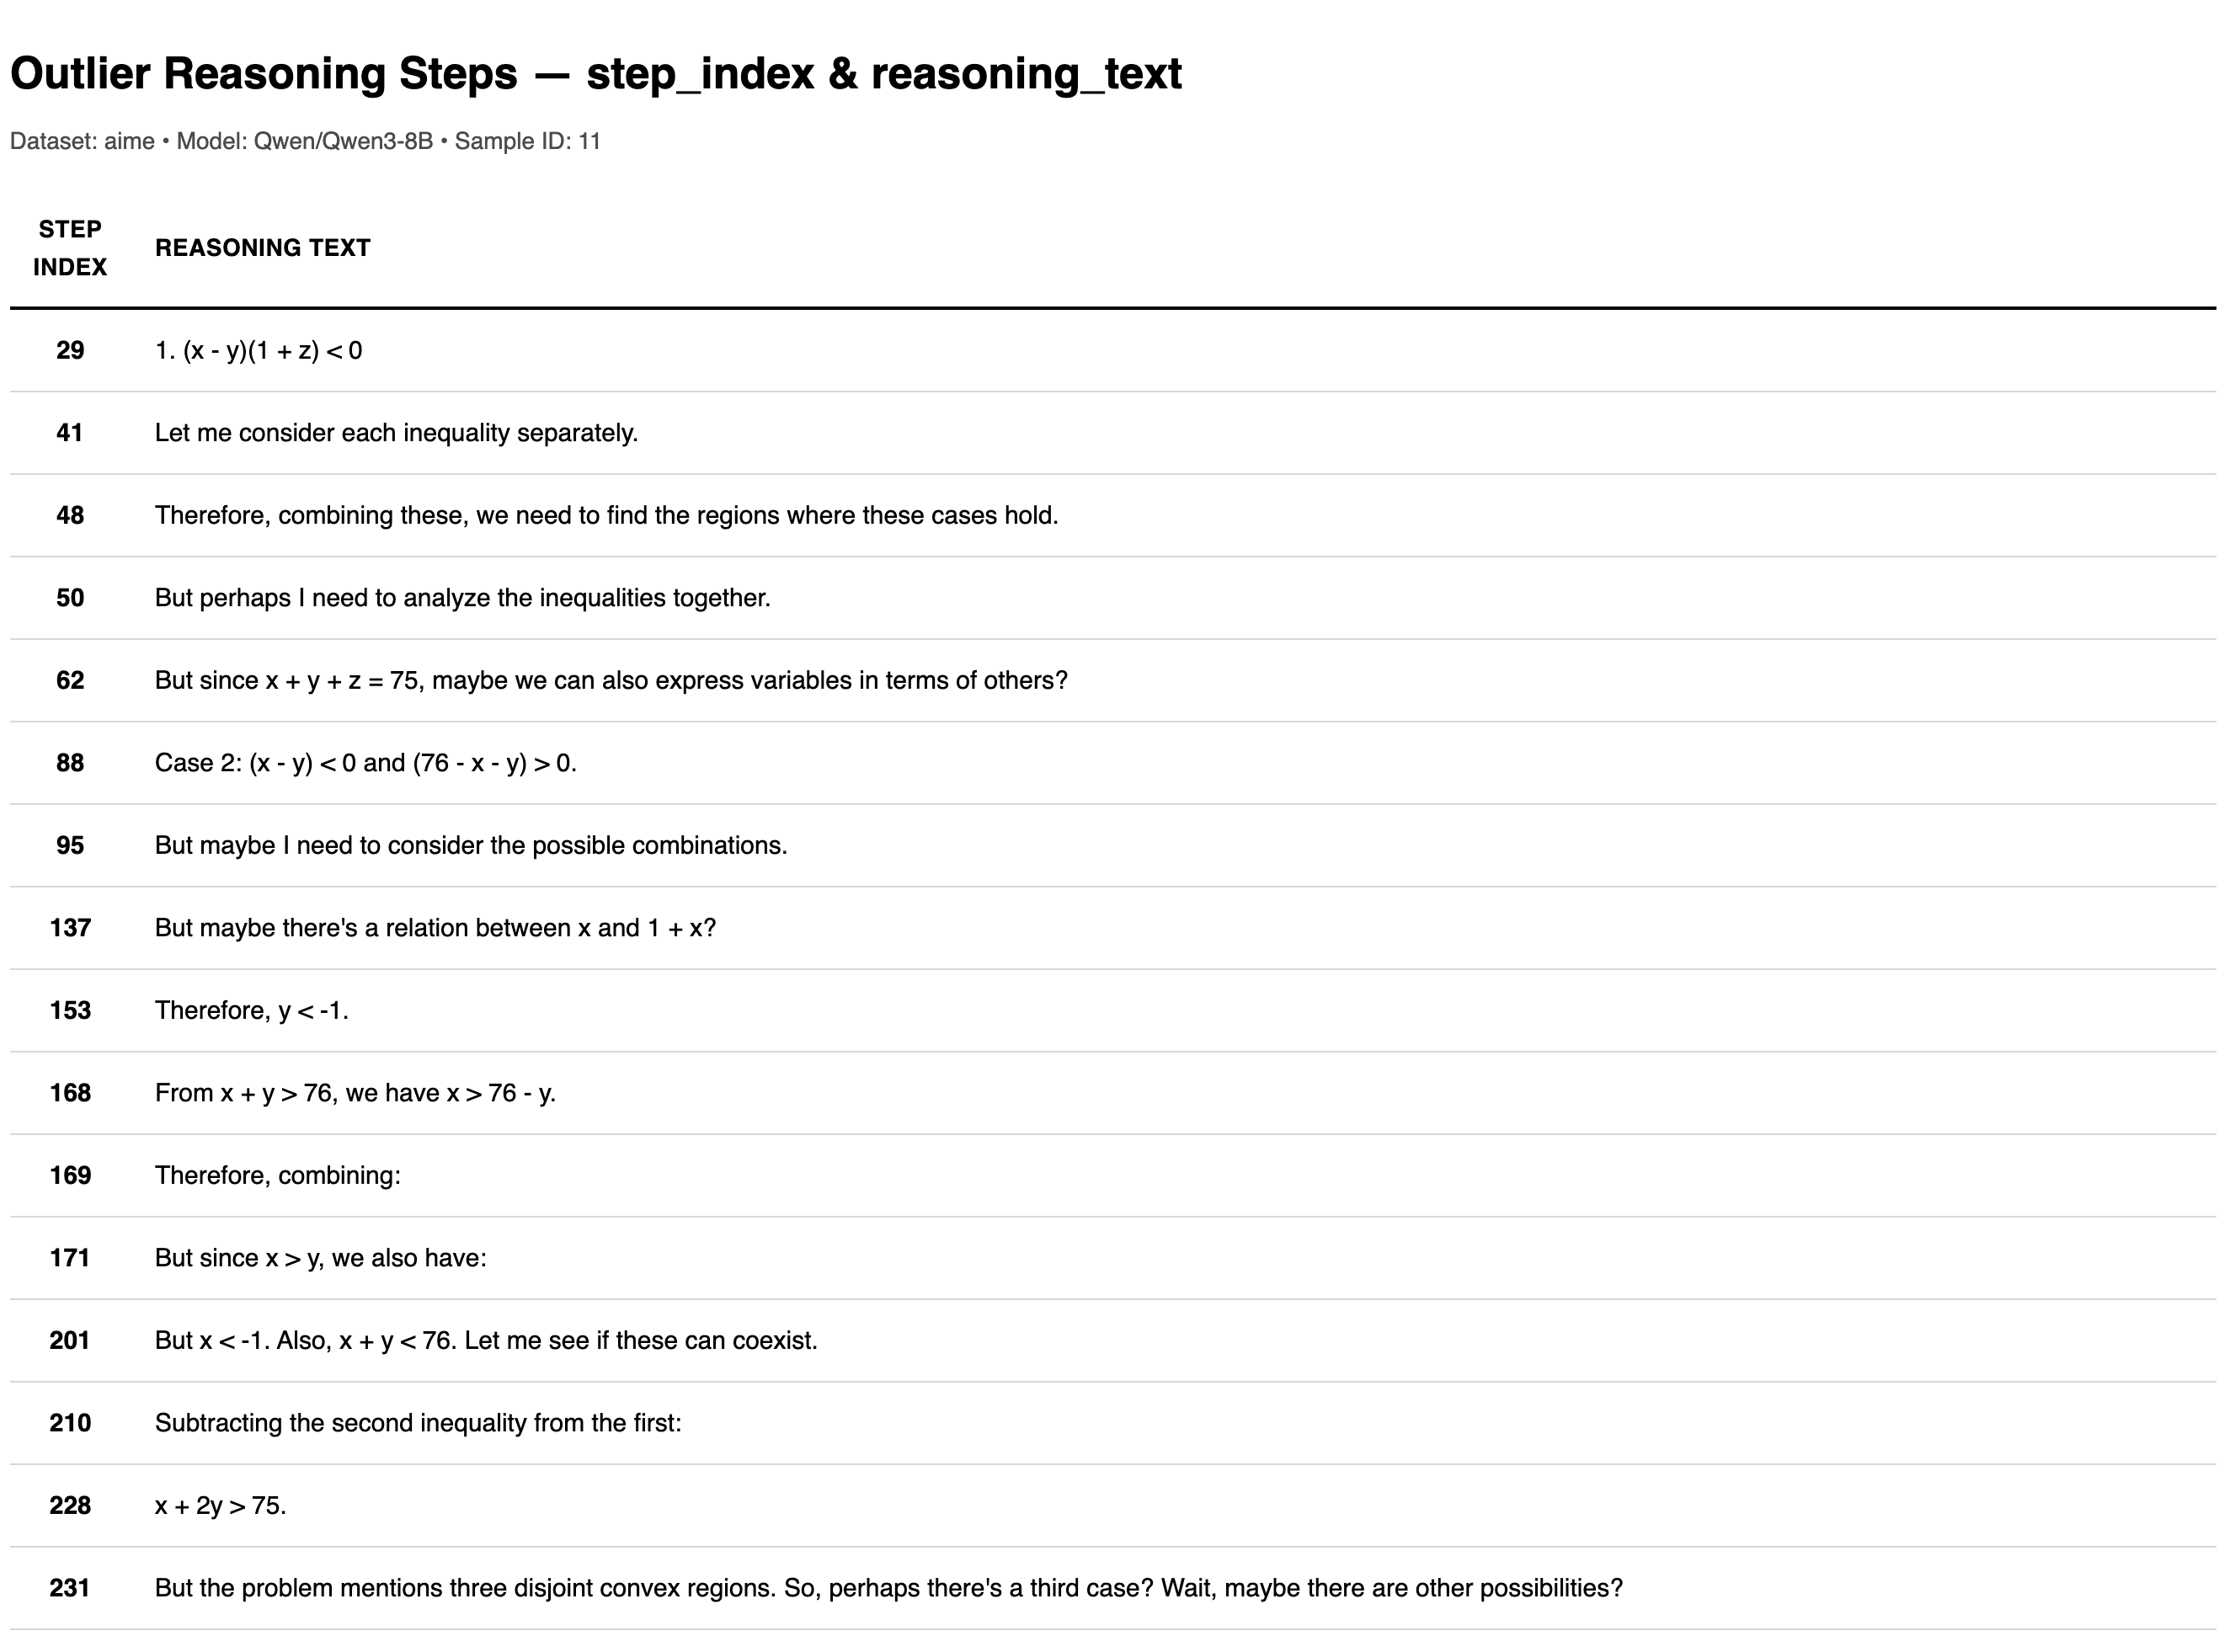Select step index cell 171

tap(70, 1258)
